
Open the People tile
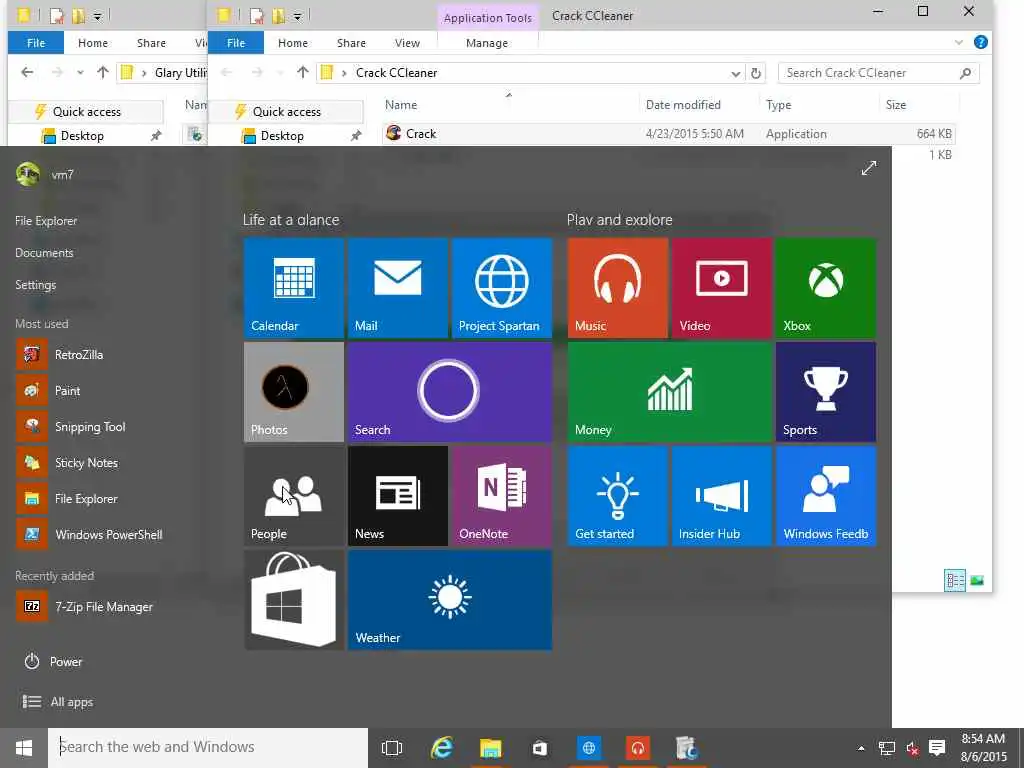[x=293, y=496]
